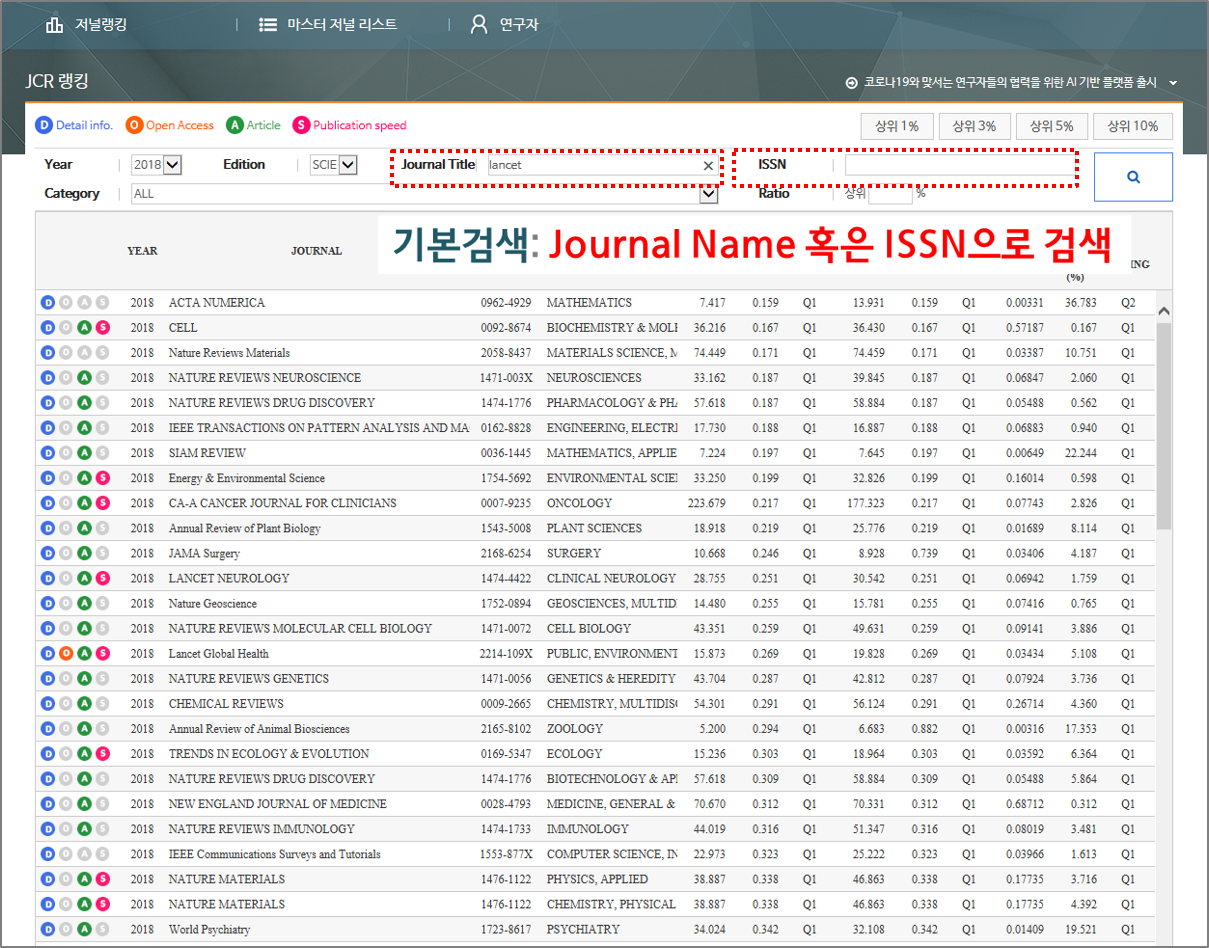
Task: Click Detail info icon for ACTA NUMERICA
Action: point(46,303)
